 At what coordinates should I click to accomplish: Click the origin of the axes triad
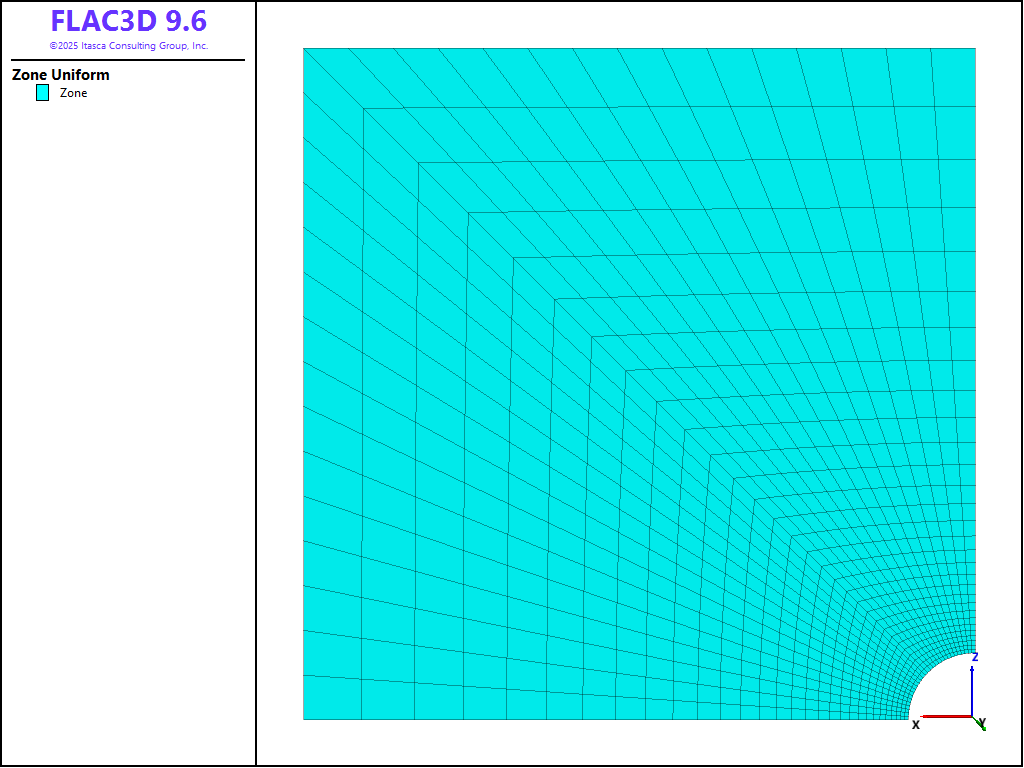974,716
